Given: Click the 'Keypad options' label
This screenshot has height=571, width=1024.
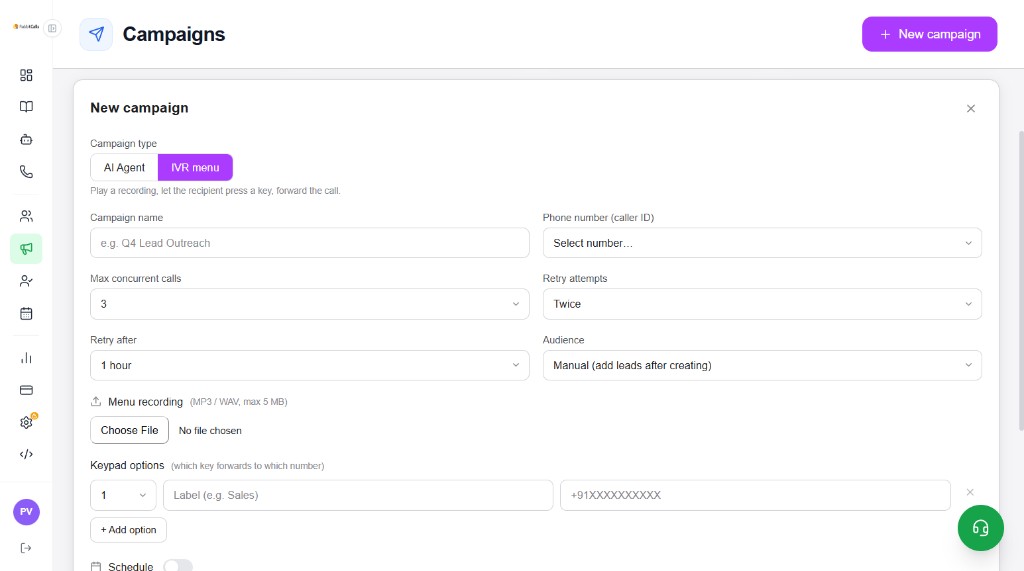Looking at the screenshot, I should pyautogui.click(x=127, y=465).
